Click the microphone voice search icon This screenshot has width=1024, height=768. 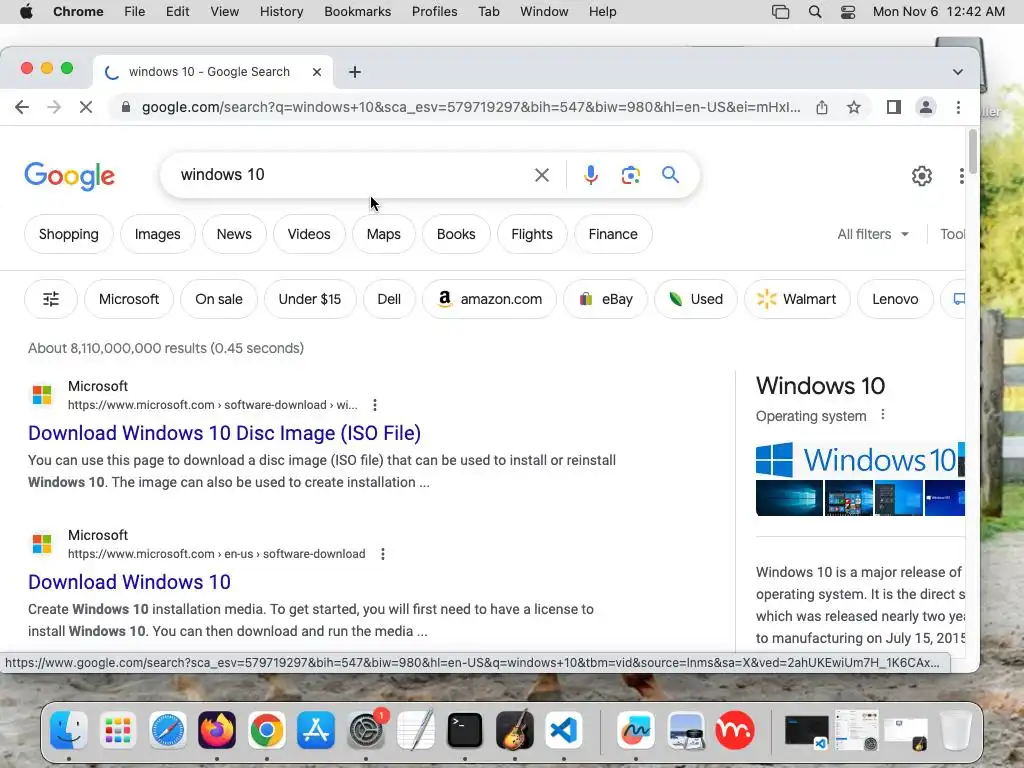[590, 175]
